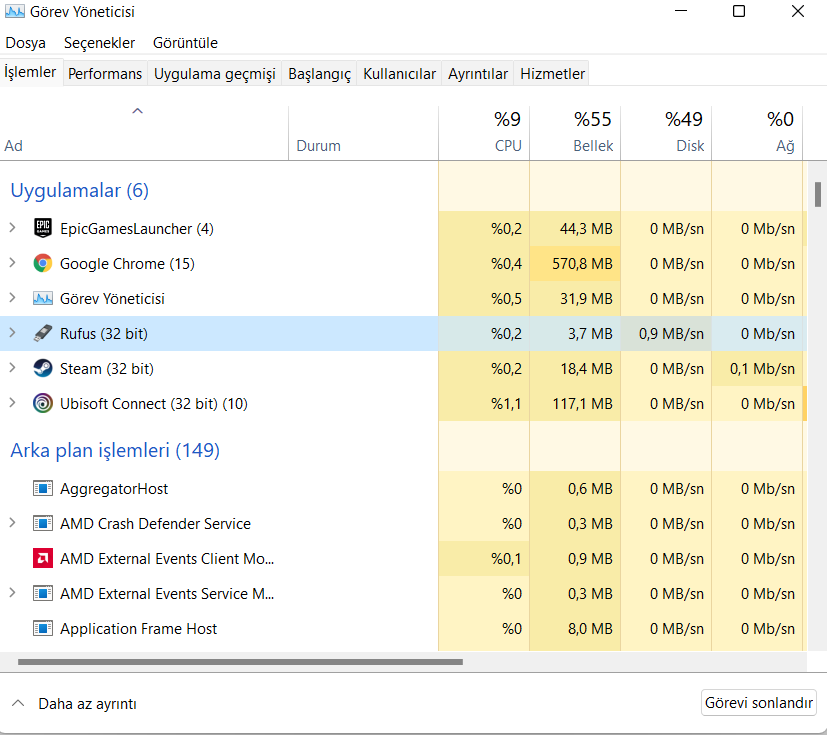Switch to the Başlangıç tab
Viewport: 827px width, 735px height.
coord(319,73)
